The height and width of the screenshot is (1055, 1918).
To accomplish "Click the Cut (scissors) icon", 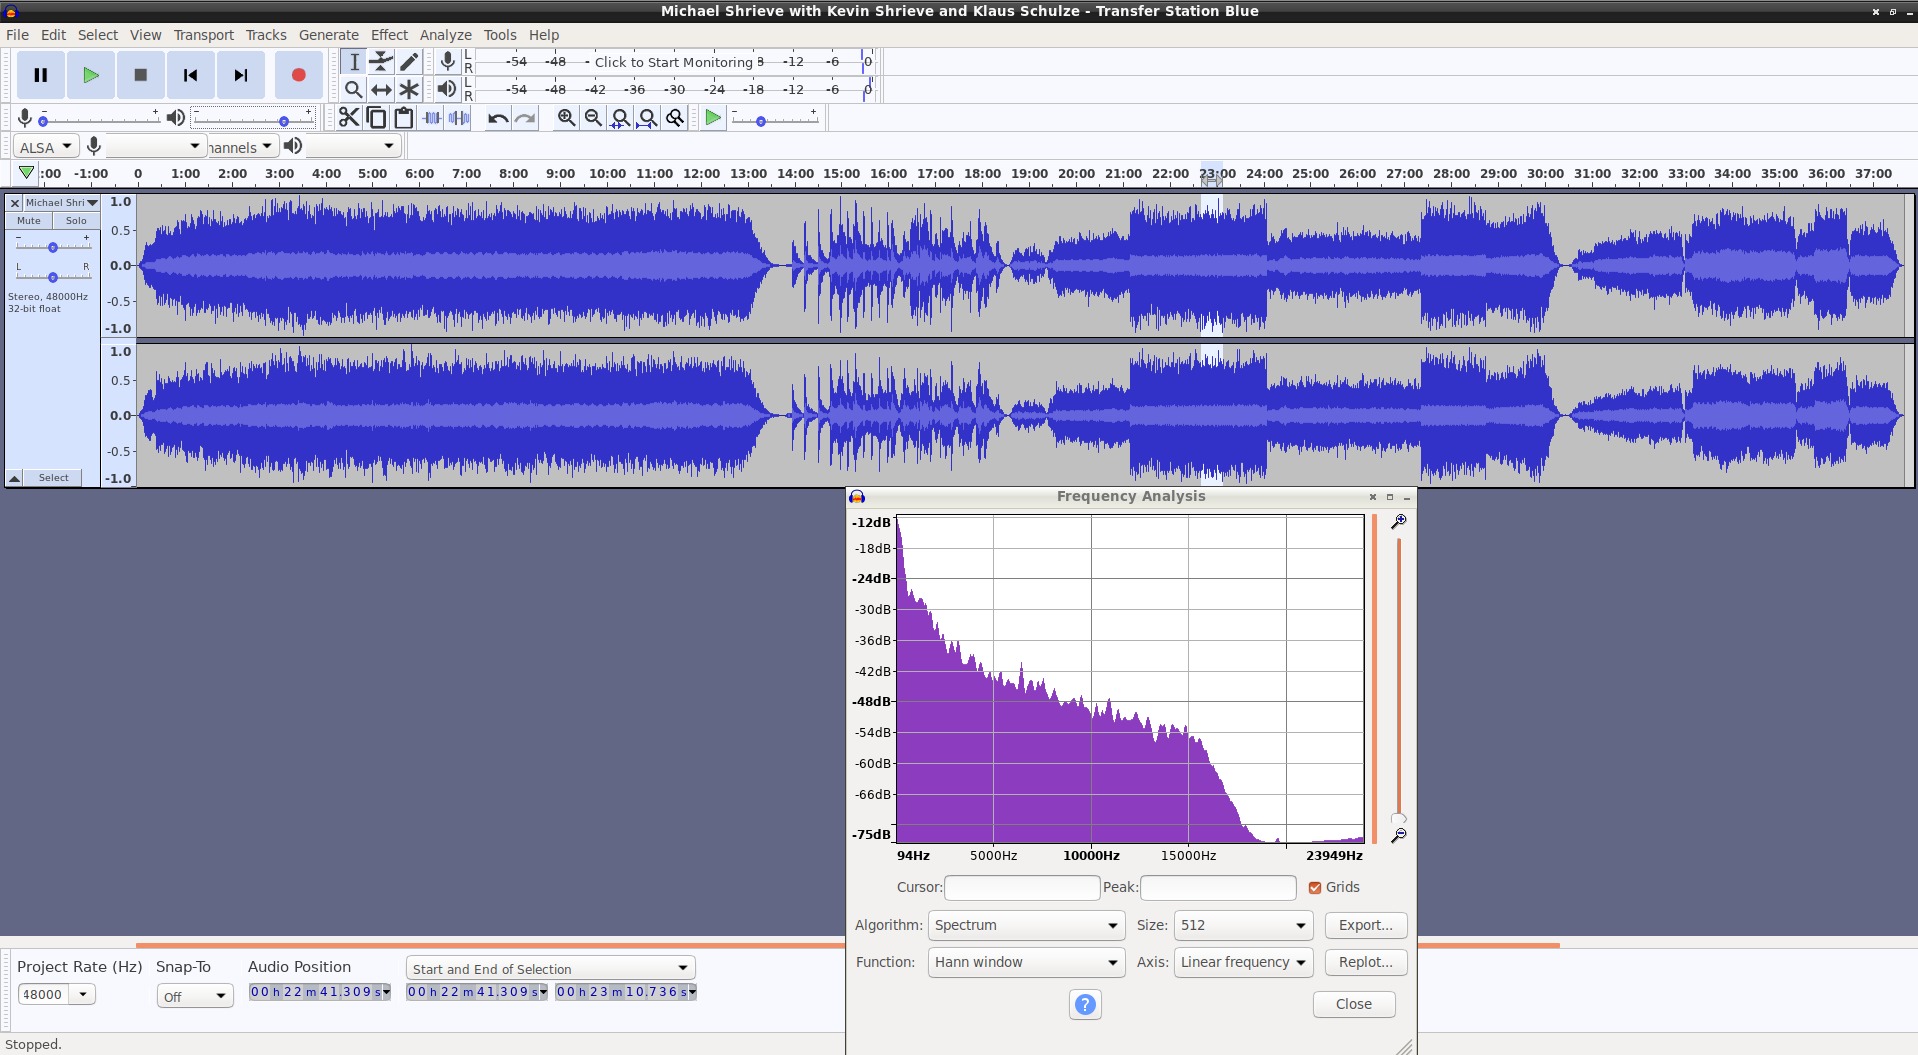I will pyautogui.click(x=349, y=118).
